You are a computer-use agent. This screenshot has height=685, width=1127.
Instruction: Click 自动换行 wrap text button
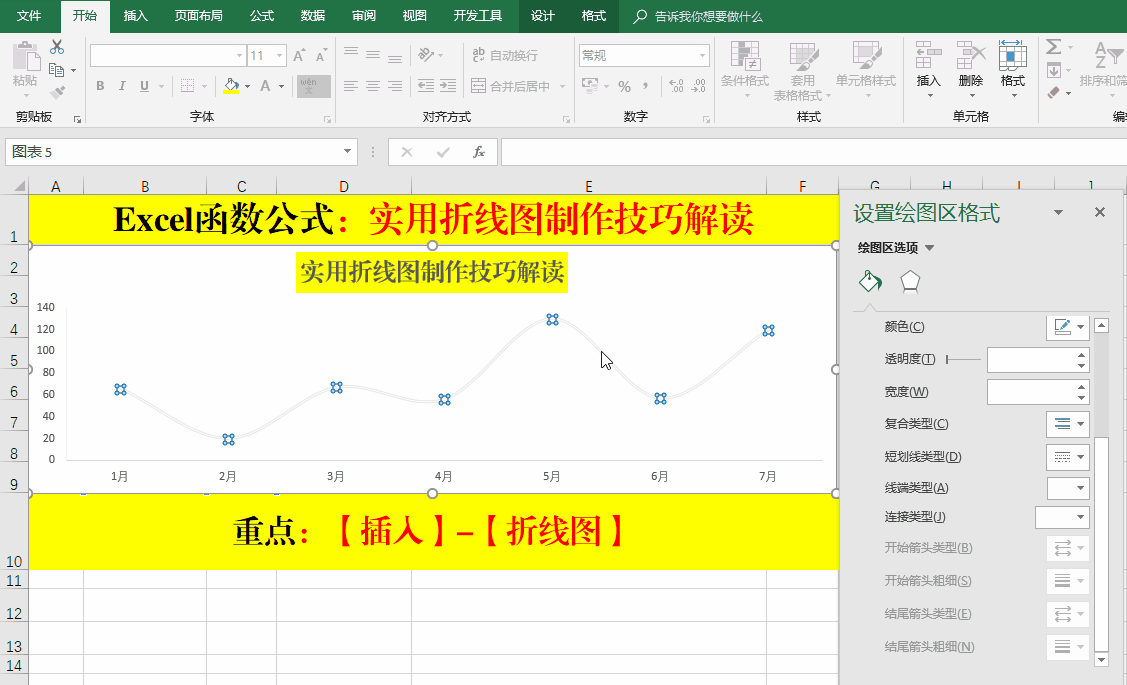505,55
